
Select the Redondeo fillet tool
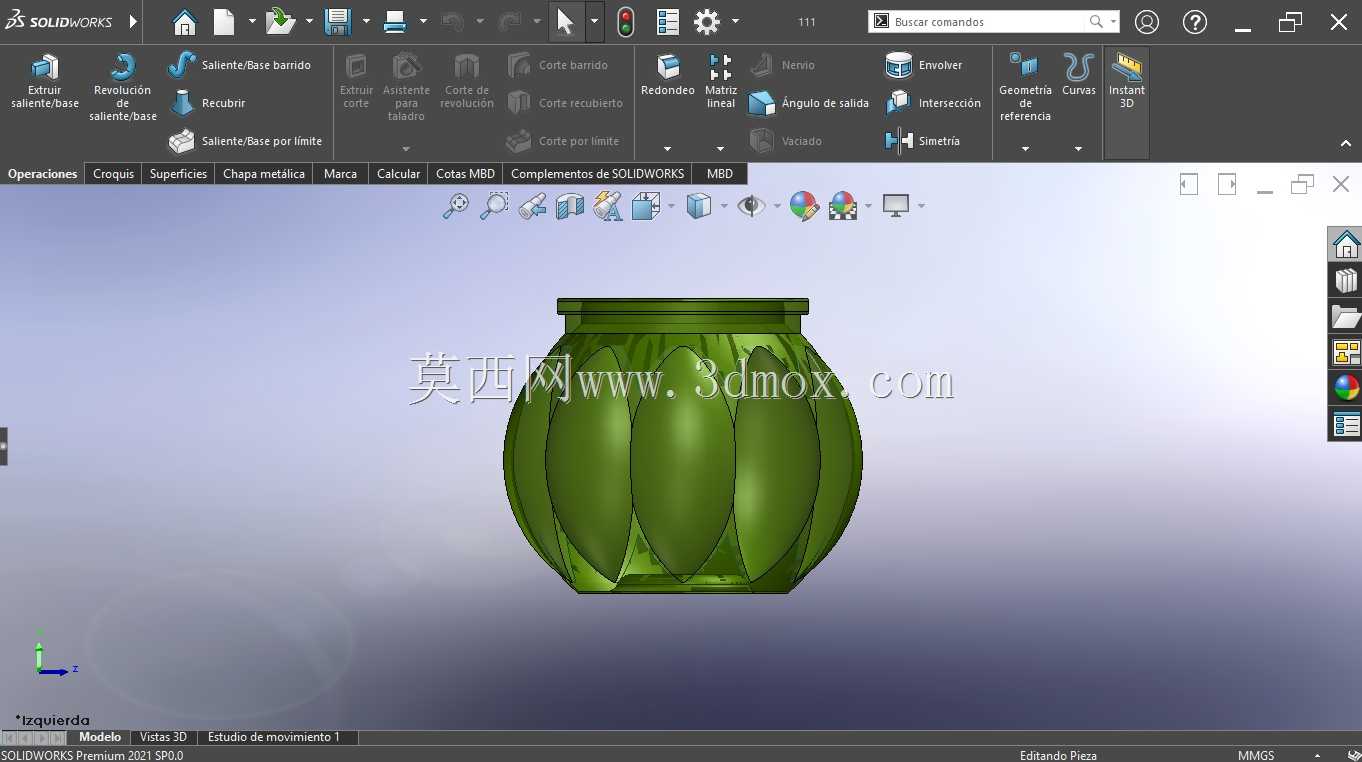668,76
